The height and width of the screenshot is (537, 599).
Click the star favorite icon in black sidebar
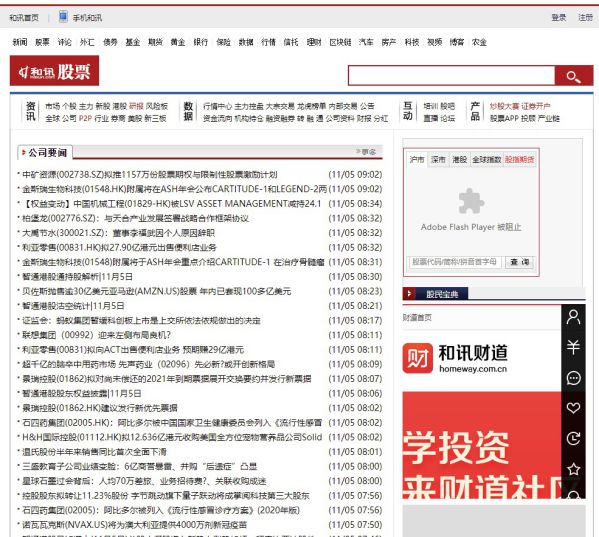pyautogui.click(x=573, y=469)
